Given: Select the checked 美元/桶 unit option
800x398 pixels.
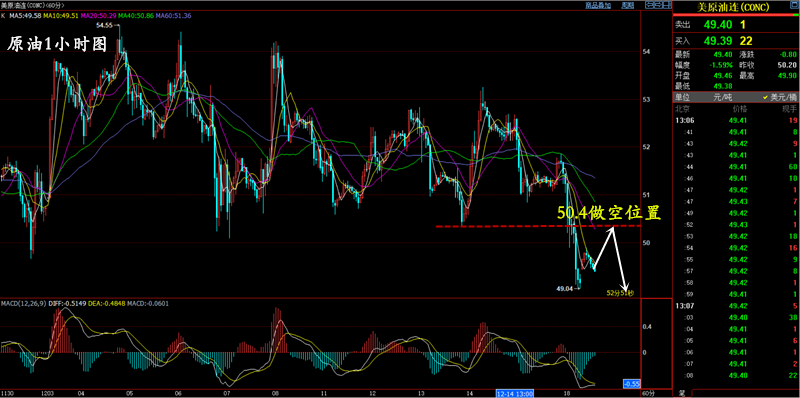Looking at the screenshot, I should click(779, 97).
